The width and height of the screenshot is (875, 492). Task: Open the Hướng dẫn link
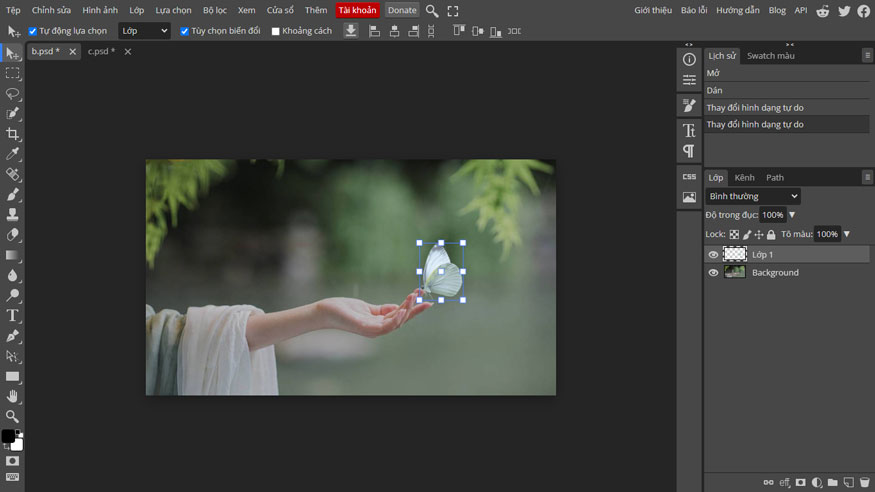[x=738, y=10]
